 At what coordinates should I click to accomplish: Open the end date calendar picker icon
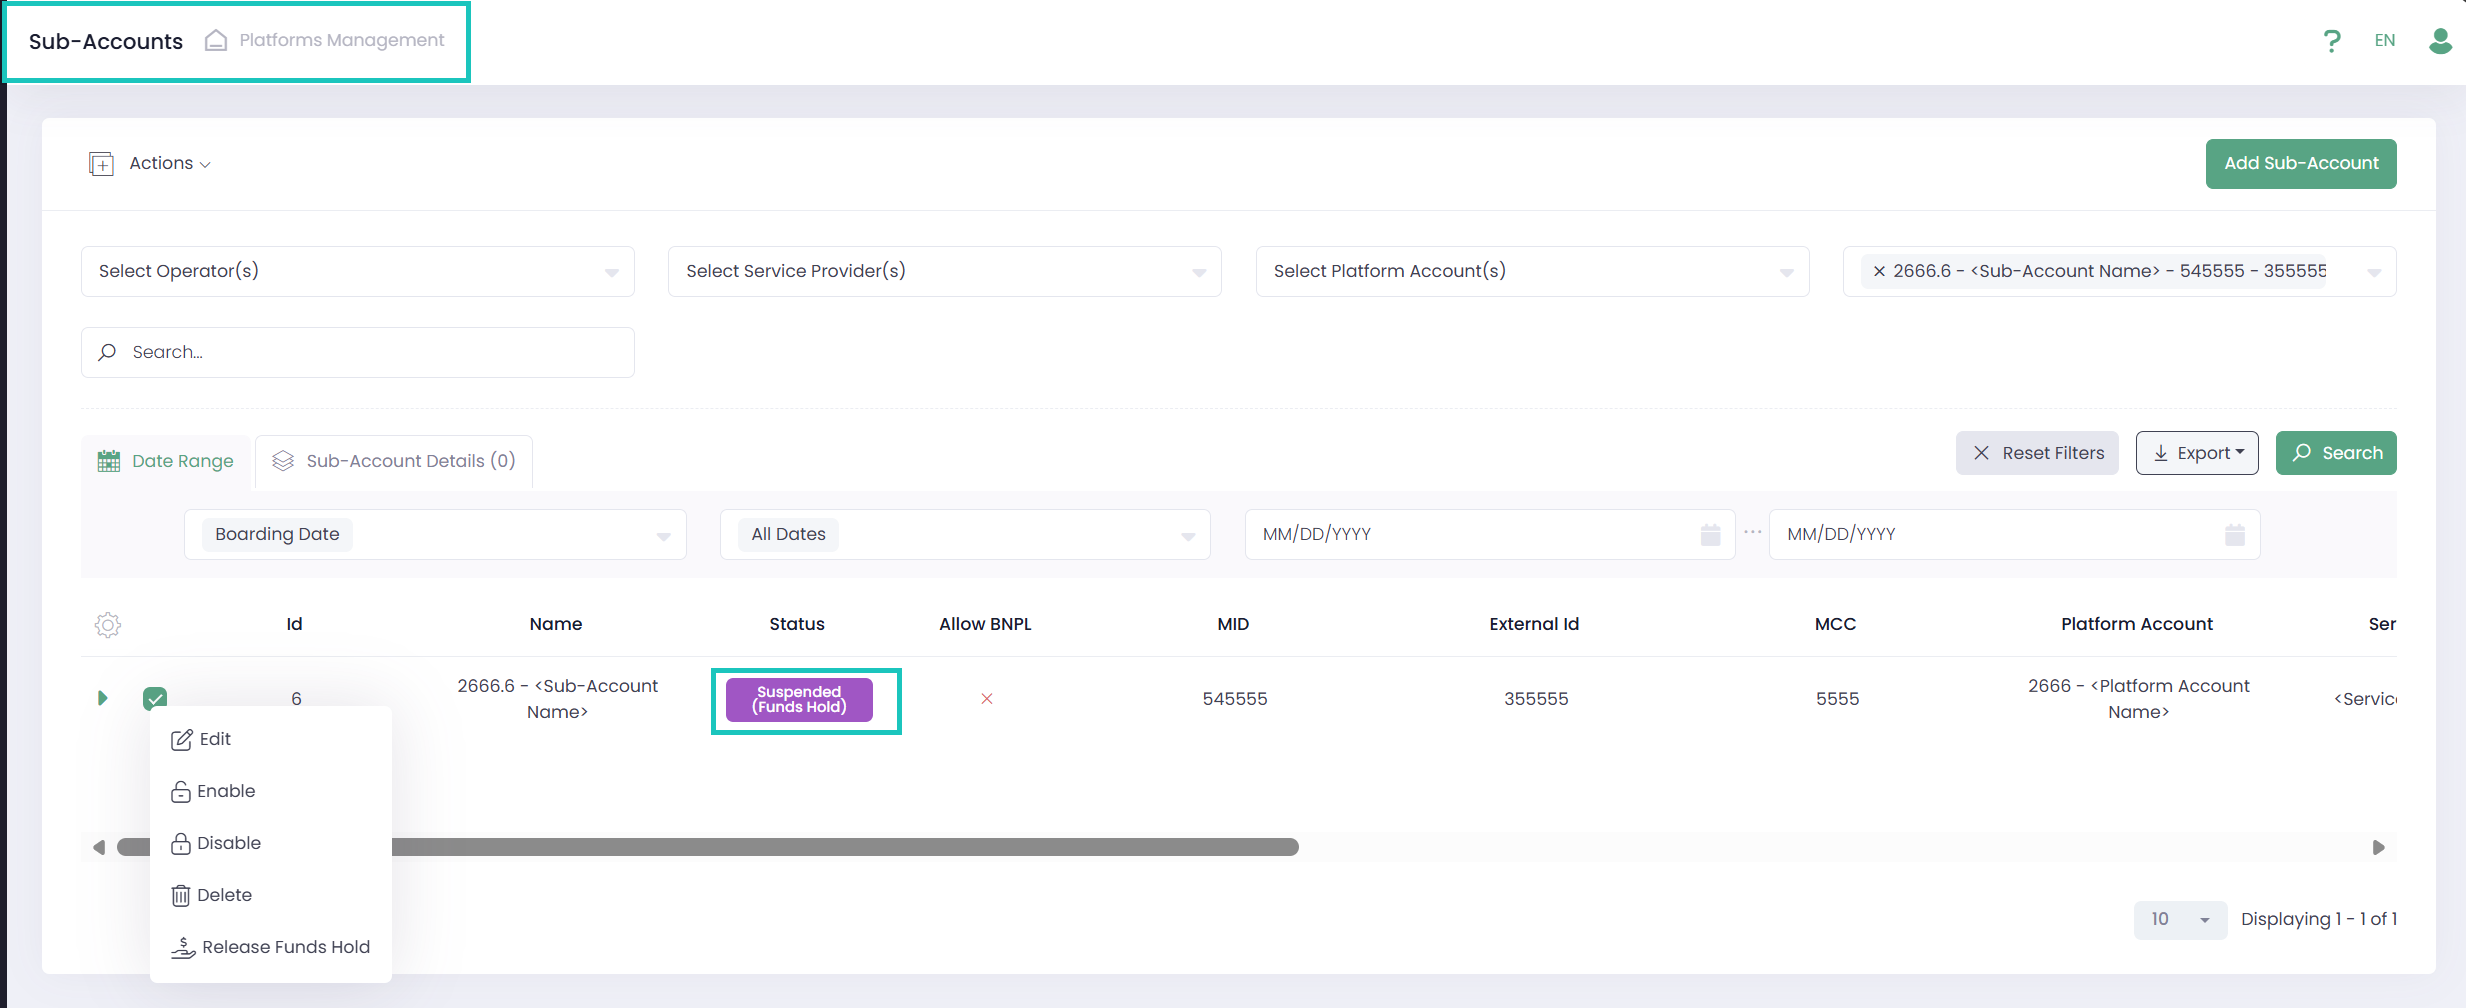coord(2234,535)
